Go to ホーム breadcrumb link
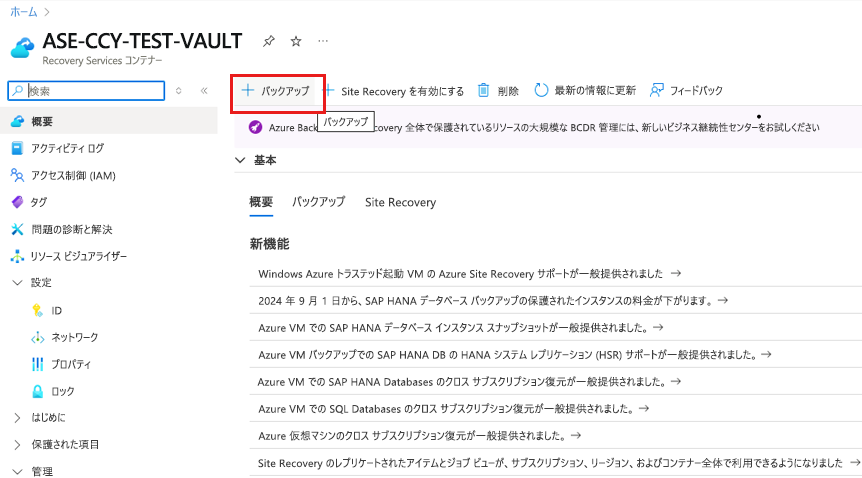 click(x=24, y=12)
